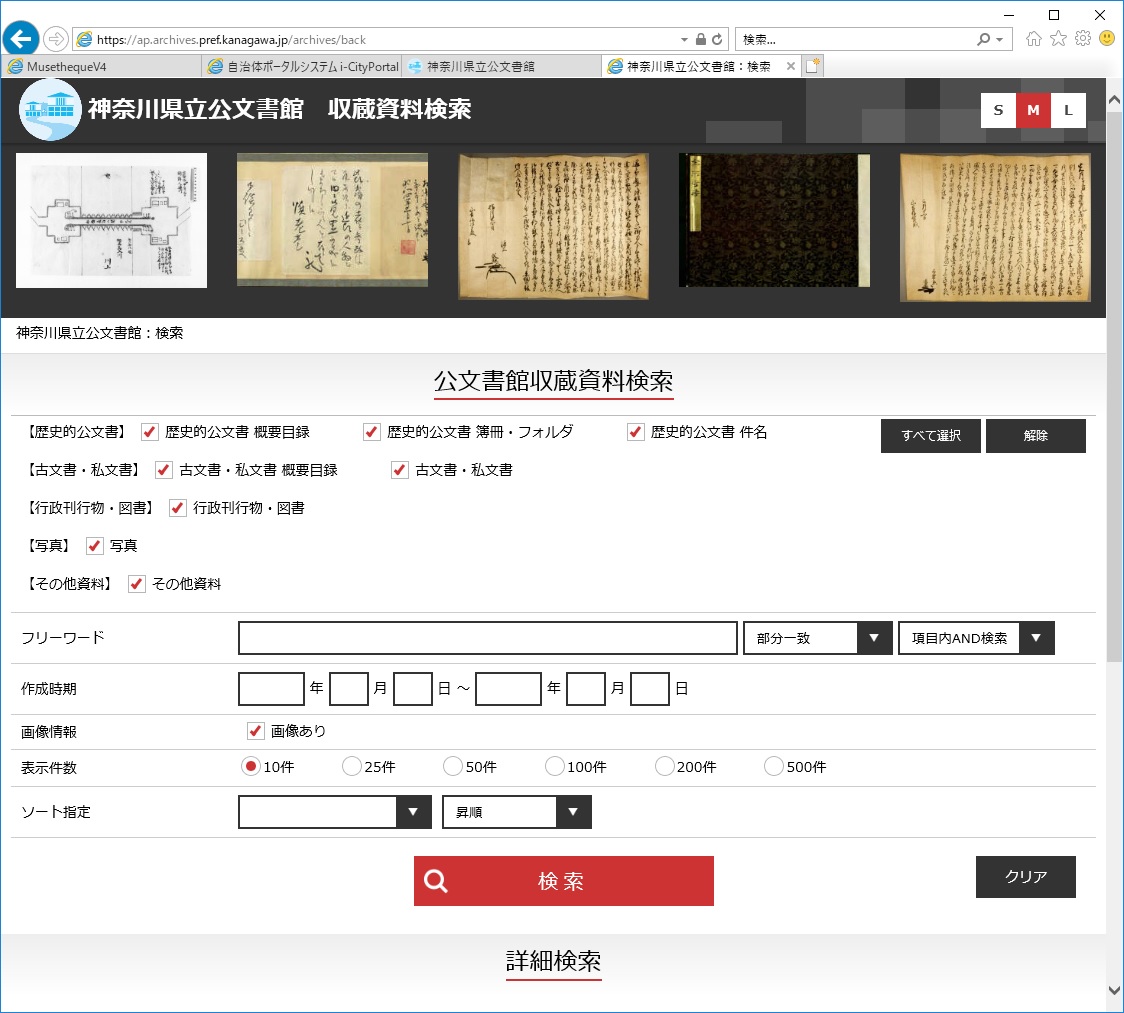Select the 500件 display count radio
The height and width of the screenshot is (1013, 1124).
(x=773, y=766)
